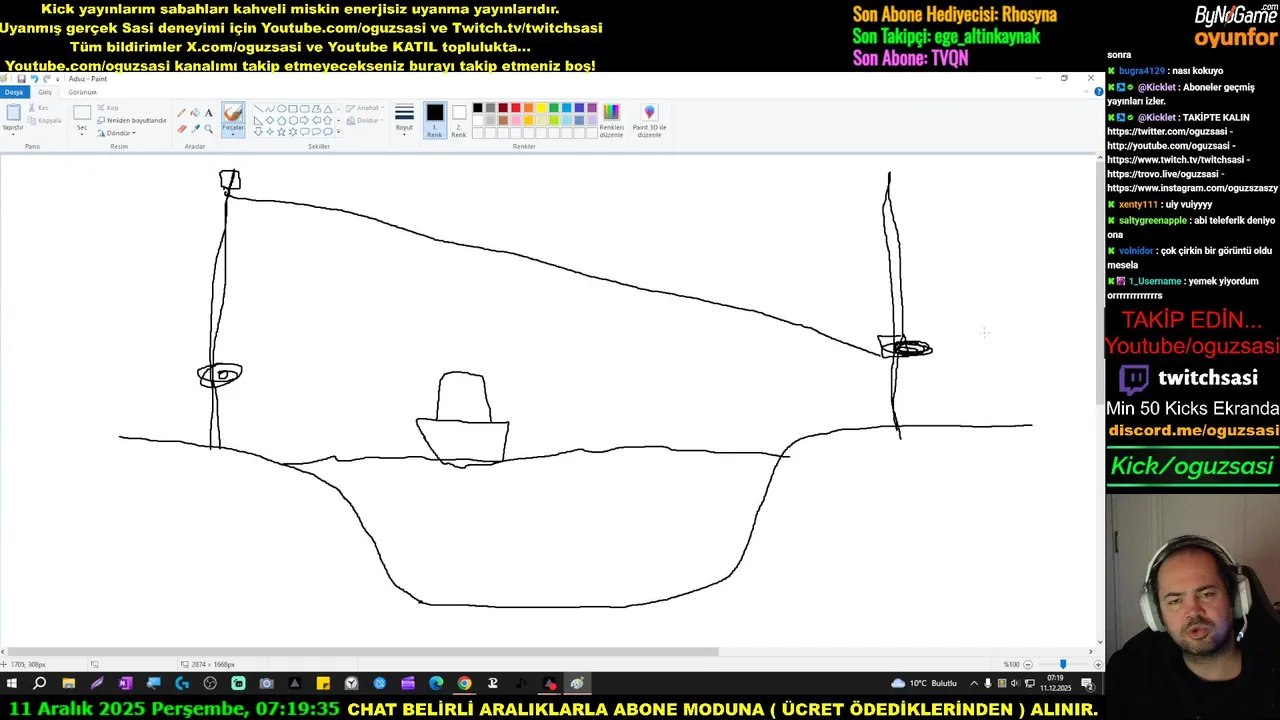Screen dimensions: 1280x720
Task: Click the Paint help question mark icon
Action: [x=1099, y=92]
